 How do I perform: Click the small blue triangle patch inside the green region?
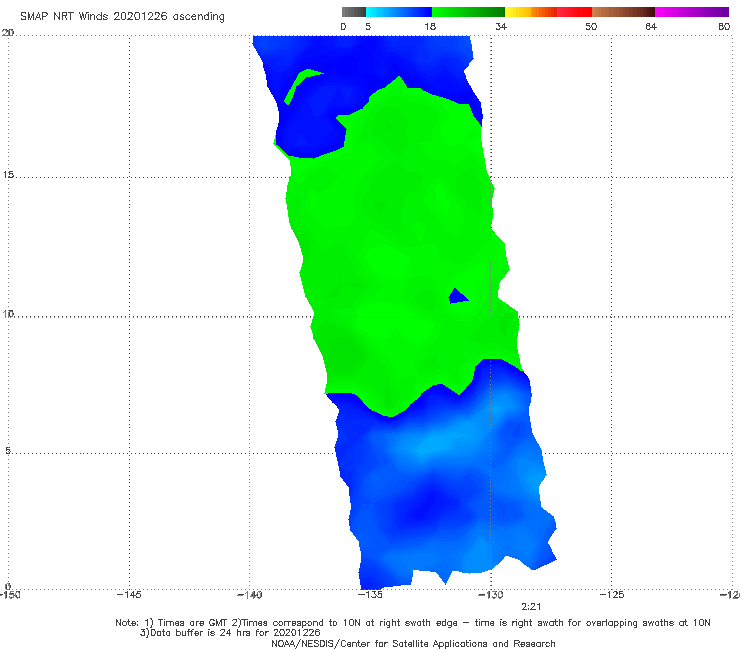point(457,297)
